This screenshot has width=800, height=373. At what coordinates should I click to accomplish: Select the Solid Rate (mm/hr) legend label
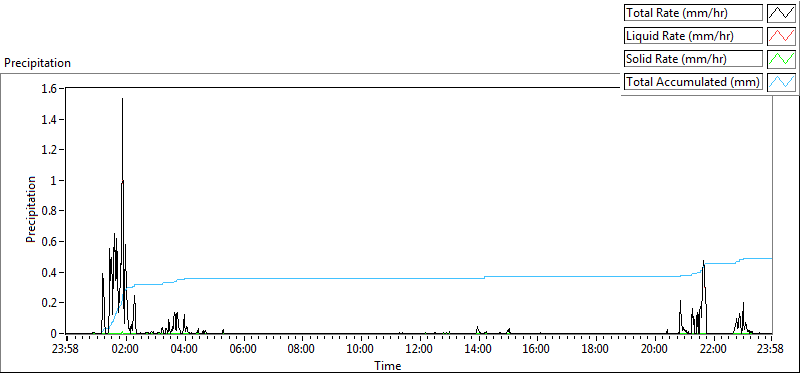click(x=693, y=59)
